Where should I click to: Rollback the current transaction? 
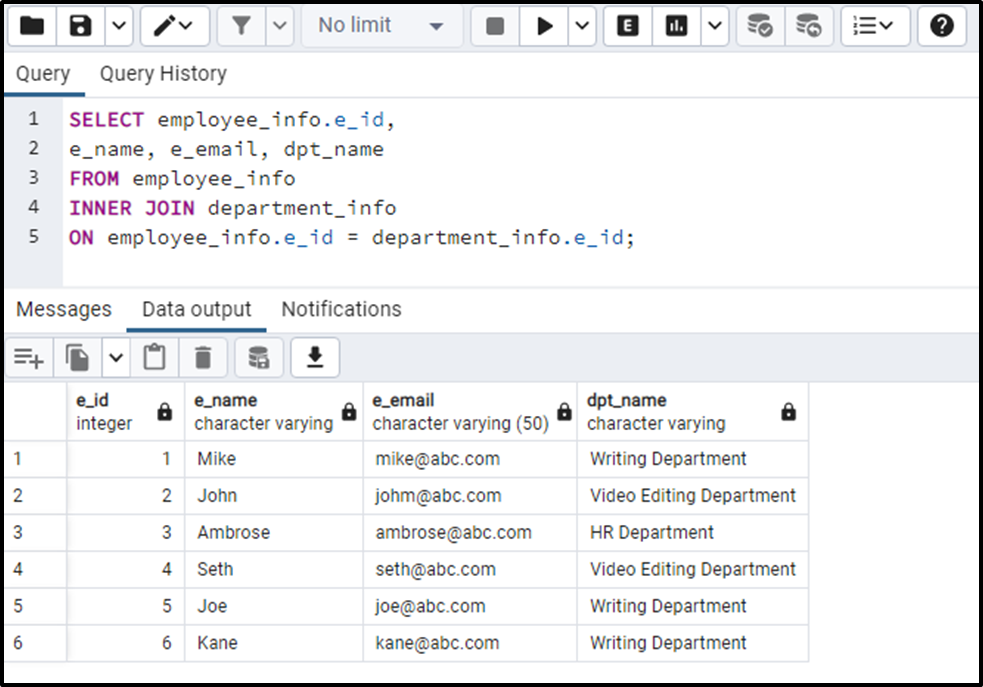[809, 26]
